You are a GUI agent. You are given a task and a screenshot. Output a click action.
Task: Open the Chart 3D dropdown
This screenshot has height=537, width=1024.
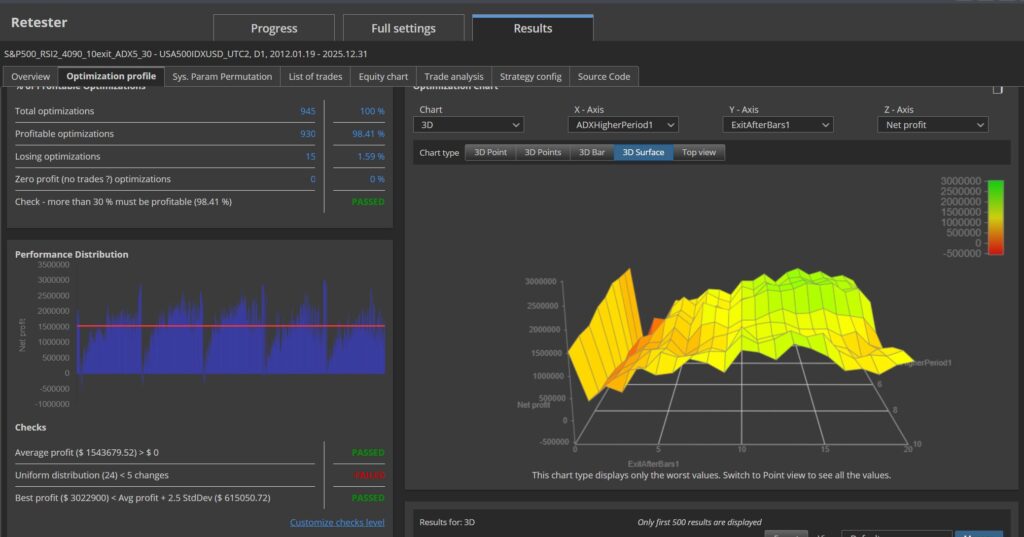point(468,125)
